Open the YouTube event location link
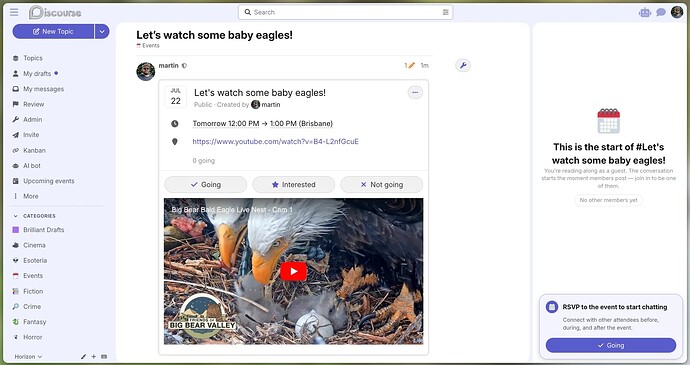Viewport: 690px width, 365px height. (x=275, y=141)
